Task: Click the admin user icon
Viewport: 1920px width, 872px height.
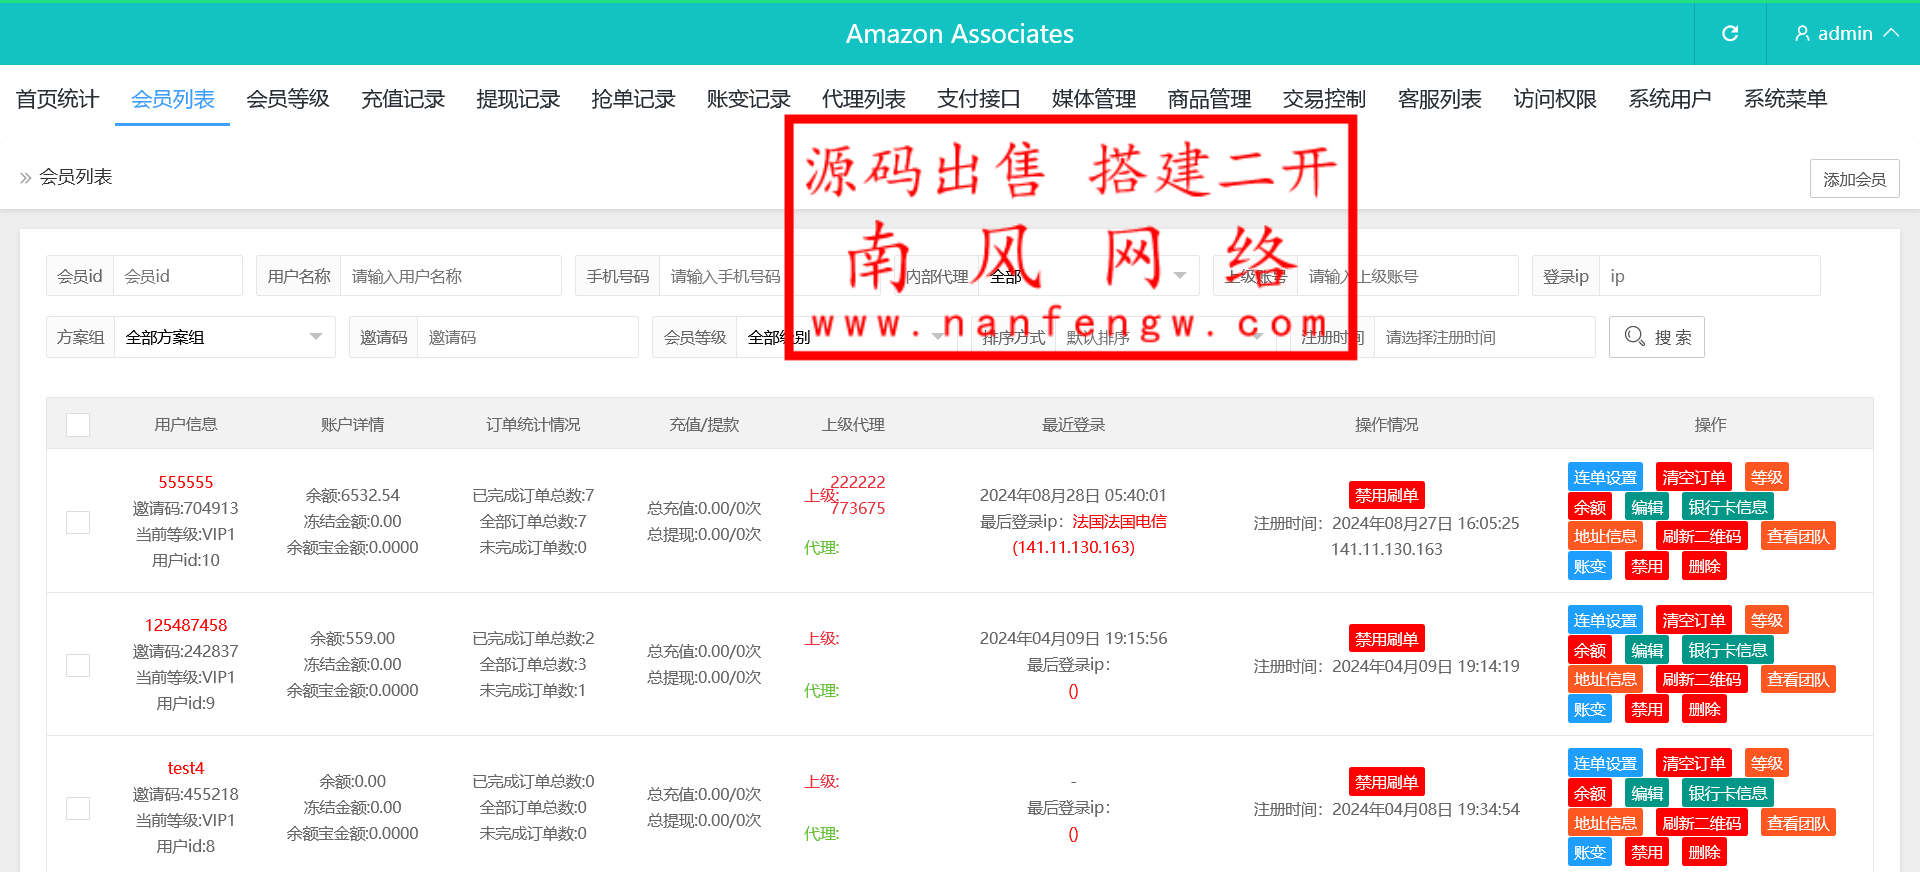Action: coord(1802,34)
